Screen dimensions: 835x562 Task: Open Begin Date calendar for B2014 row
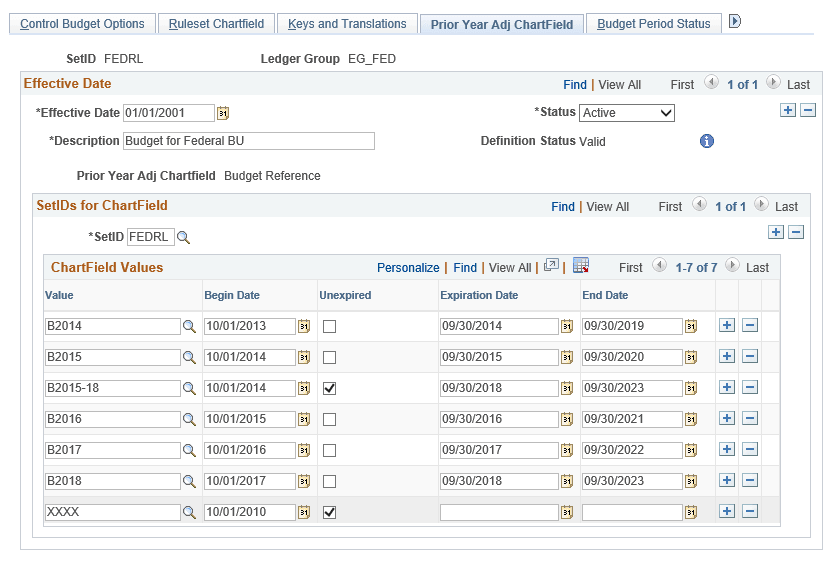pyautogui.click(x=304, y=326)
